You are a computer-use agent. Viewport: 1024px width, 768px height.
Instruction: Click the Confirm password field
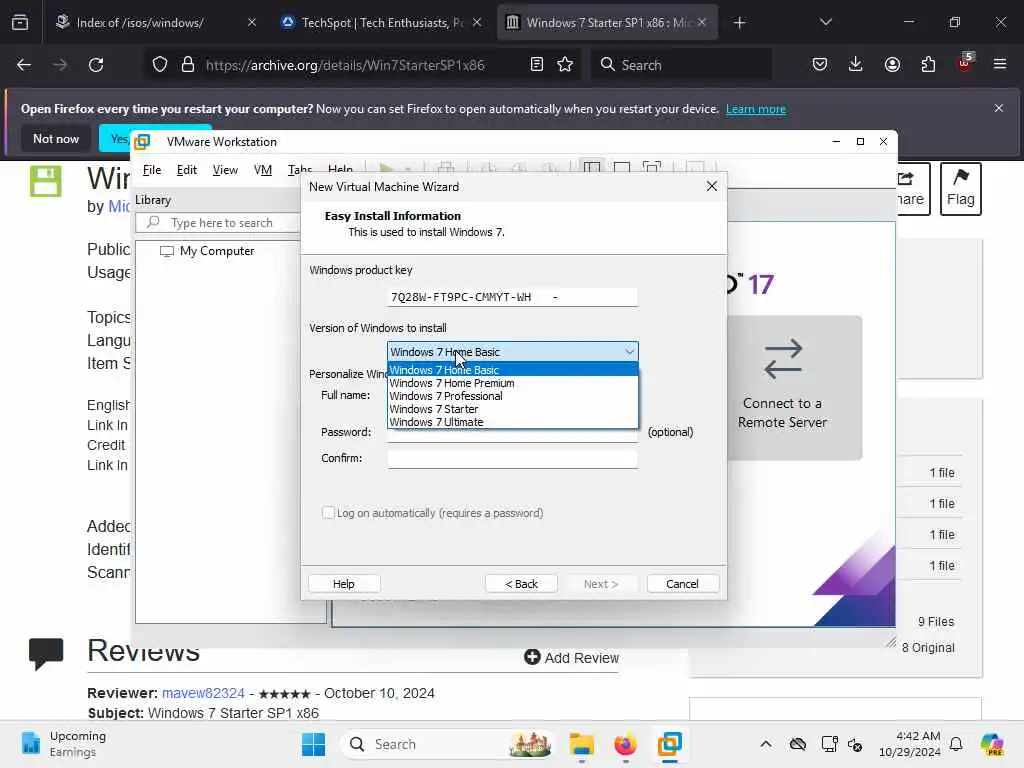[x=513, y=458]
